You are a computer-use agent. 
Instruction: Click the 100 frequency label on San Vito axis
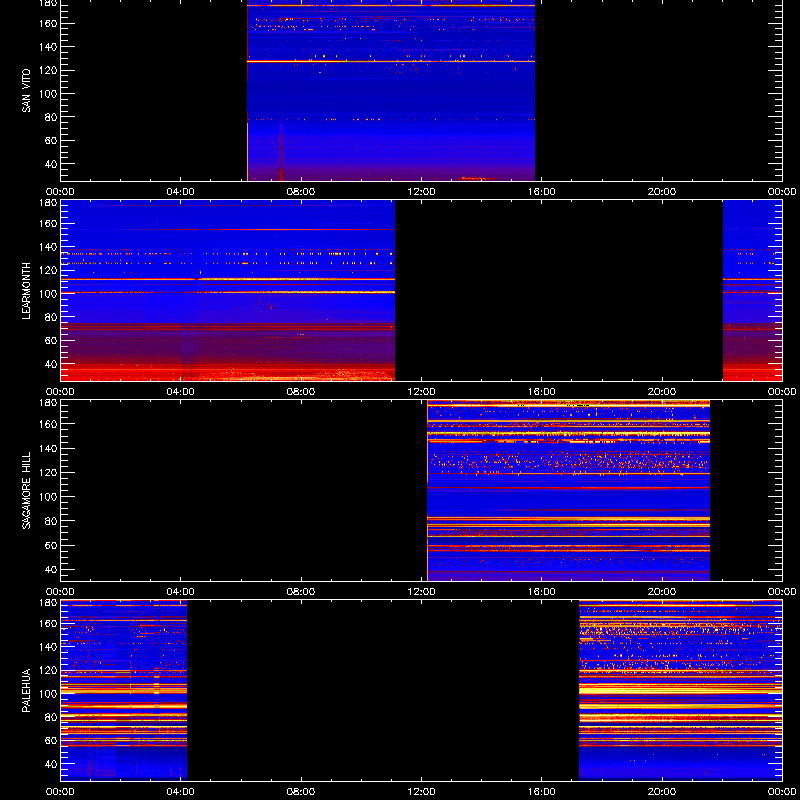(48, 94)
